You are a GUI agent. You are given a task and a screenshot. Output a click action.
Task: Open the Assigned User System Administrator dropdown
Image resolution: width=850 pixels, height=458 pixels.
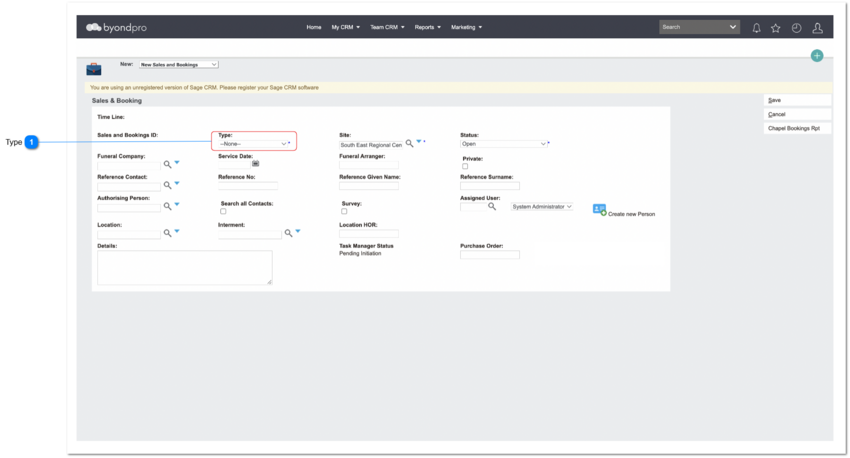pos(542,207)
